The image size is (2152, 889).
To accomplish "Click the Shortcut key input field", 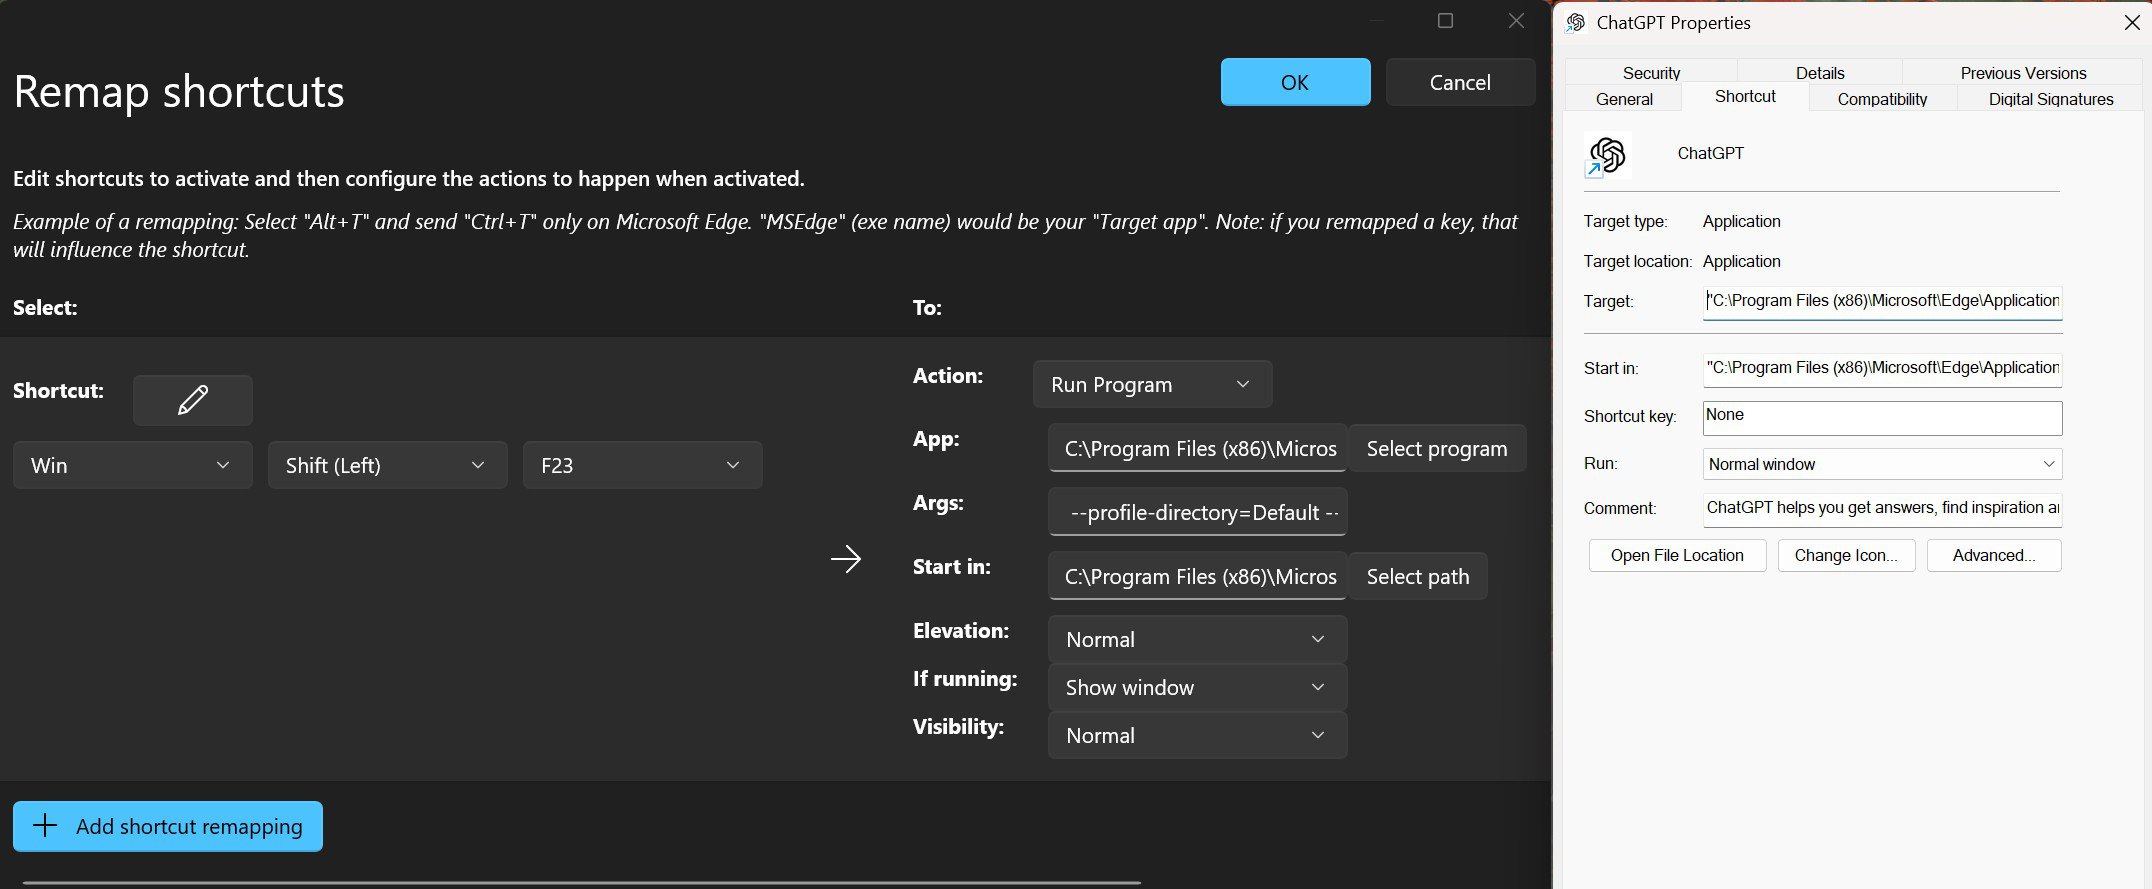I will click(x=1881, y=417).
